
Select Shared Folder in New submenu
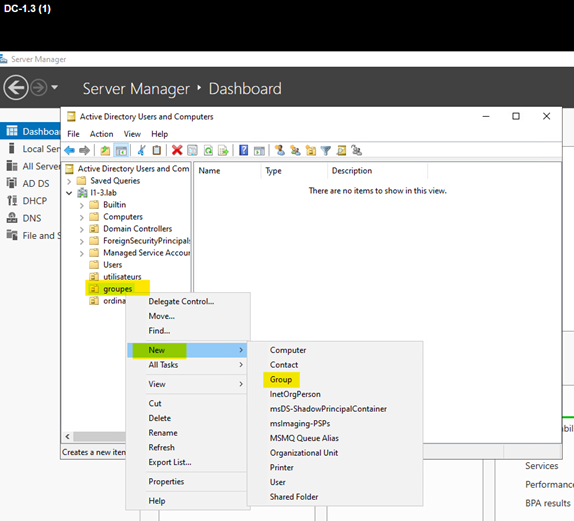[335, 497]
